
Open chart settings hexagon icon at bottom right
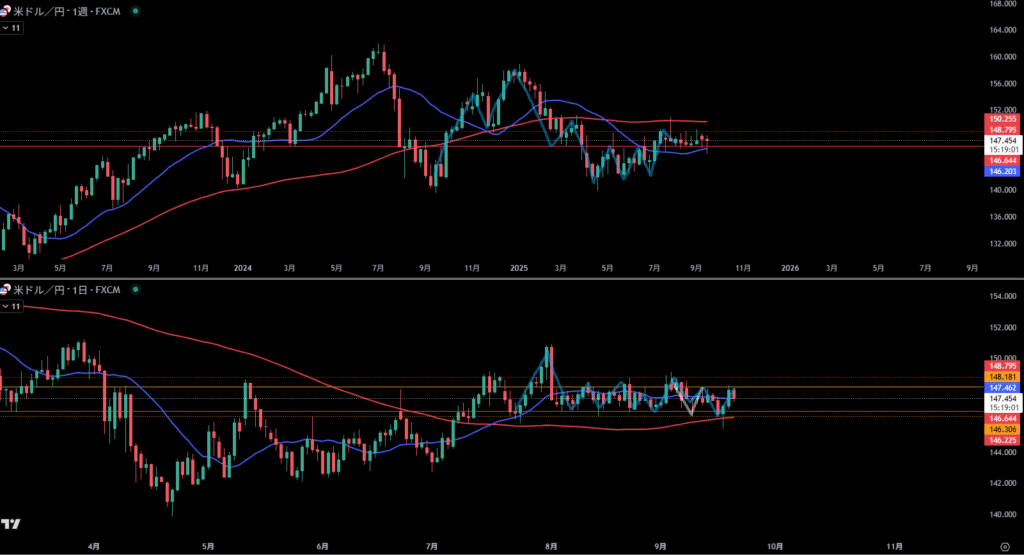pos(1004,547)
